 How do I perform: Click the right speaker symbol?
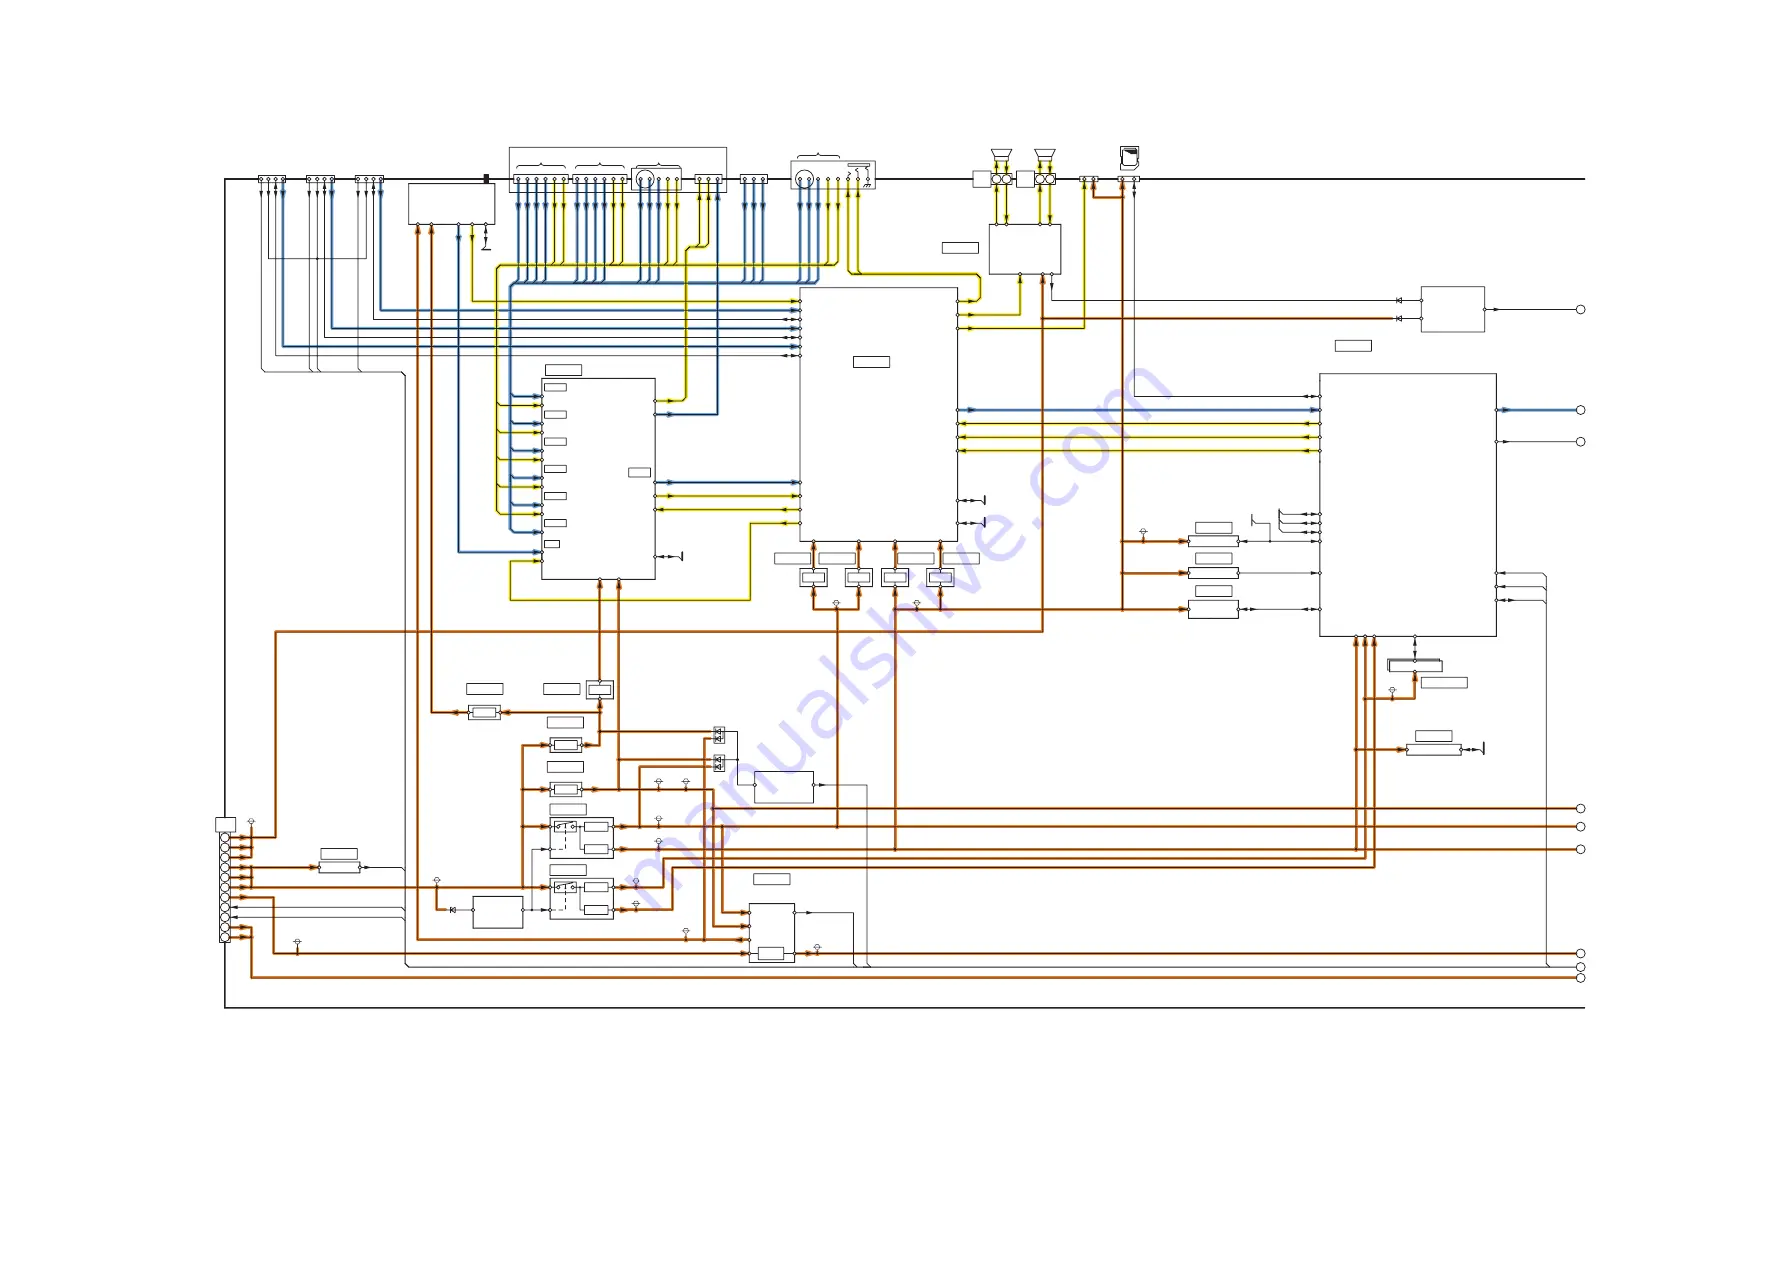[1045, 154]
